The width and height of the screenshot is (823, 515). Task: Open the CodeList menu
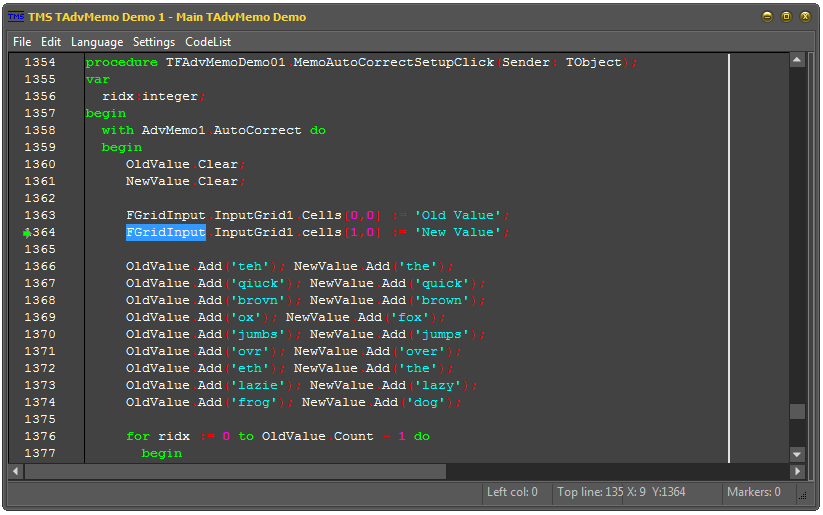(x=208, y=42)
